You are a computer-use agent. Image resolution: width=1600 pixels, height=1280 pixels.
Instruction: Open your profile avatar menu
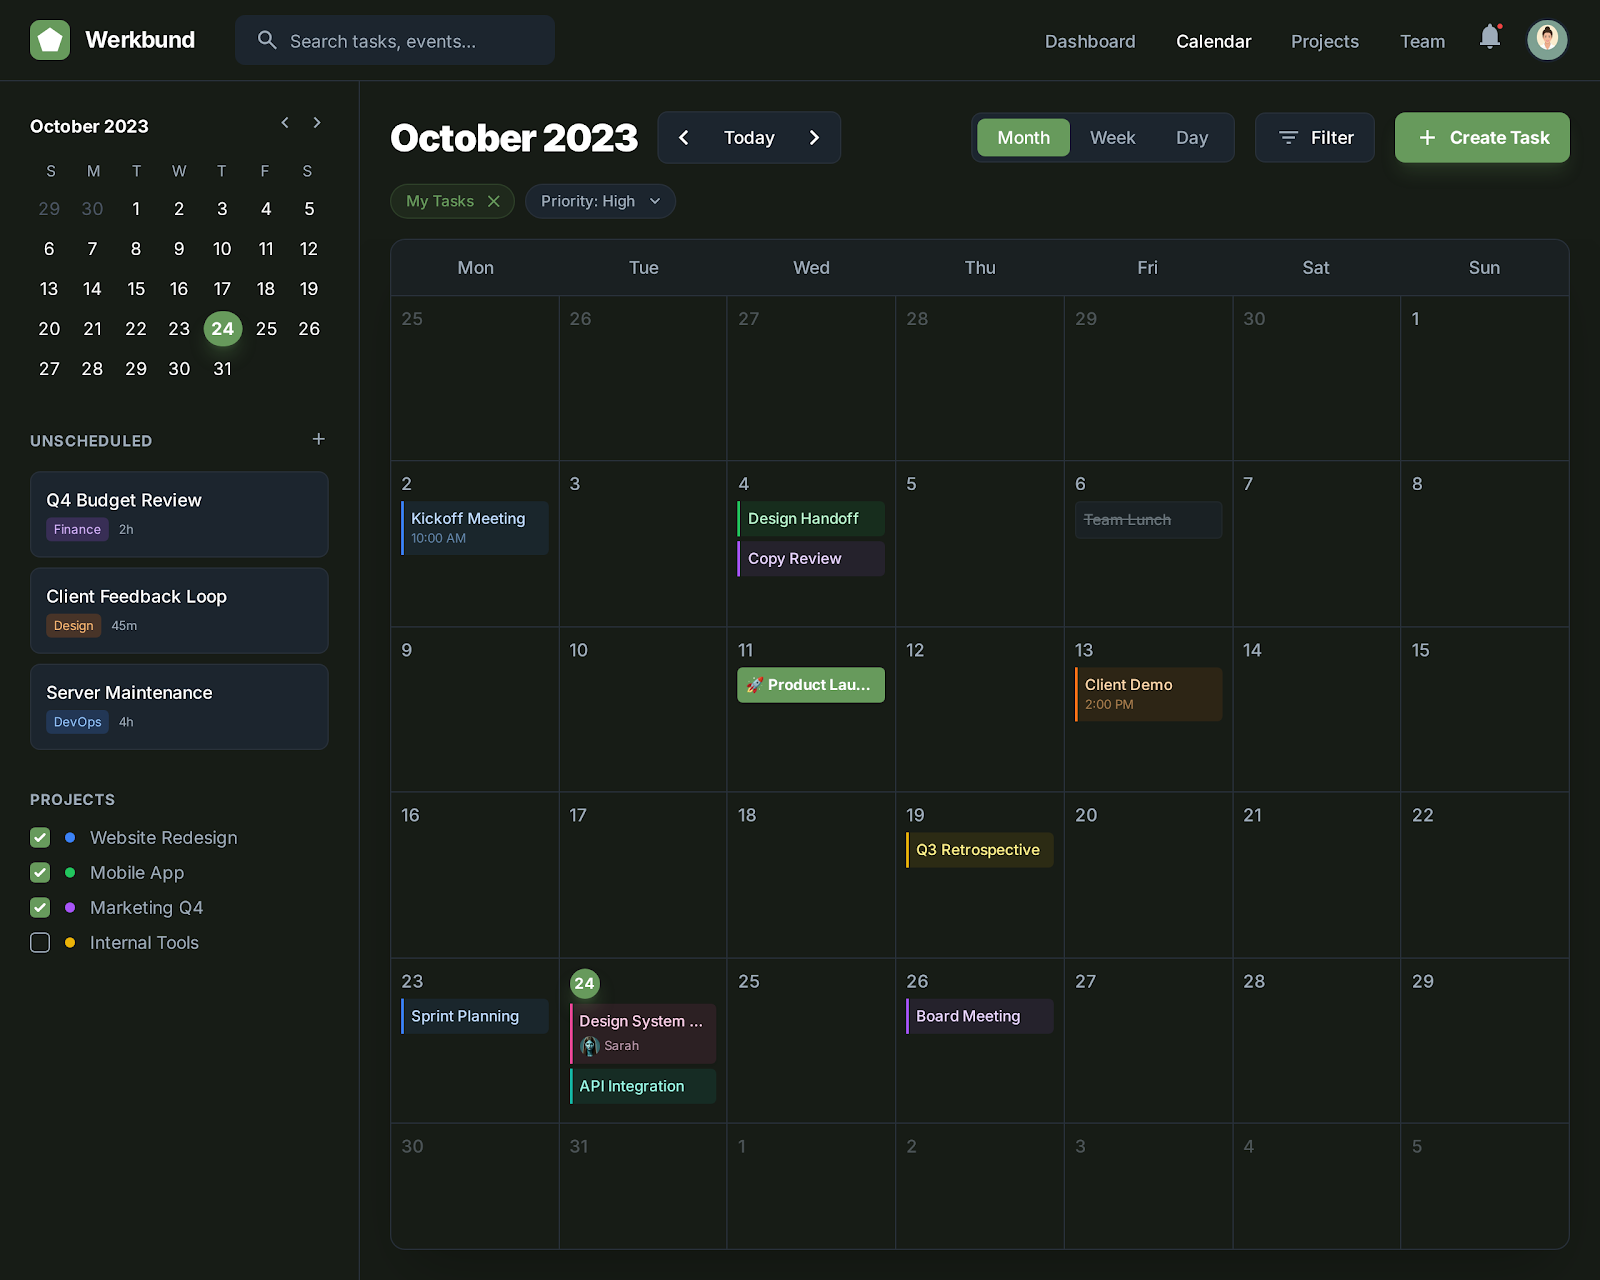[1547, 40]
